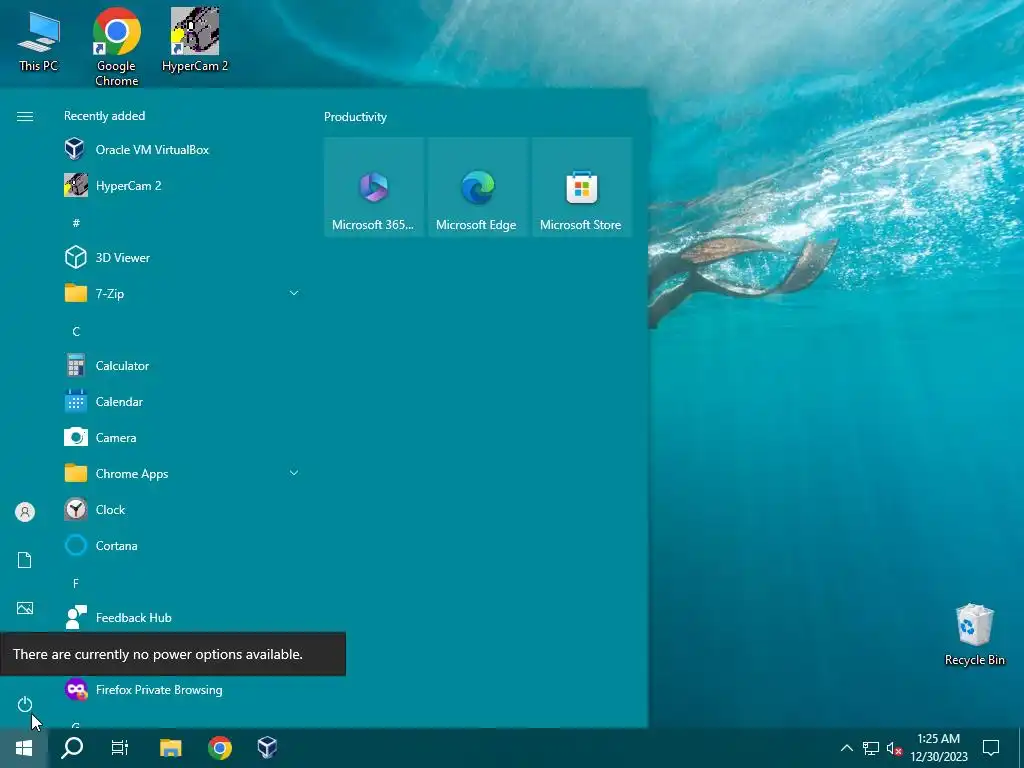Click the Productivity group title
Screen dimensions: 1024x768
(x=355, y=117)
